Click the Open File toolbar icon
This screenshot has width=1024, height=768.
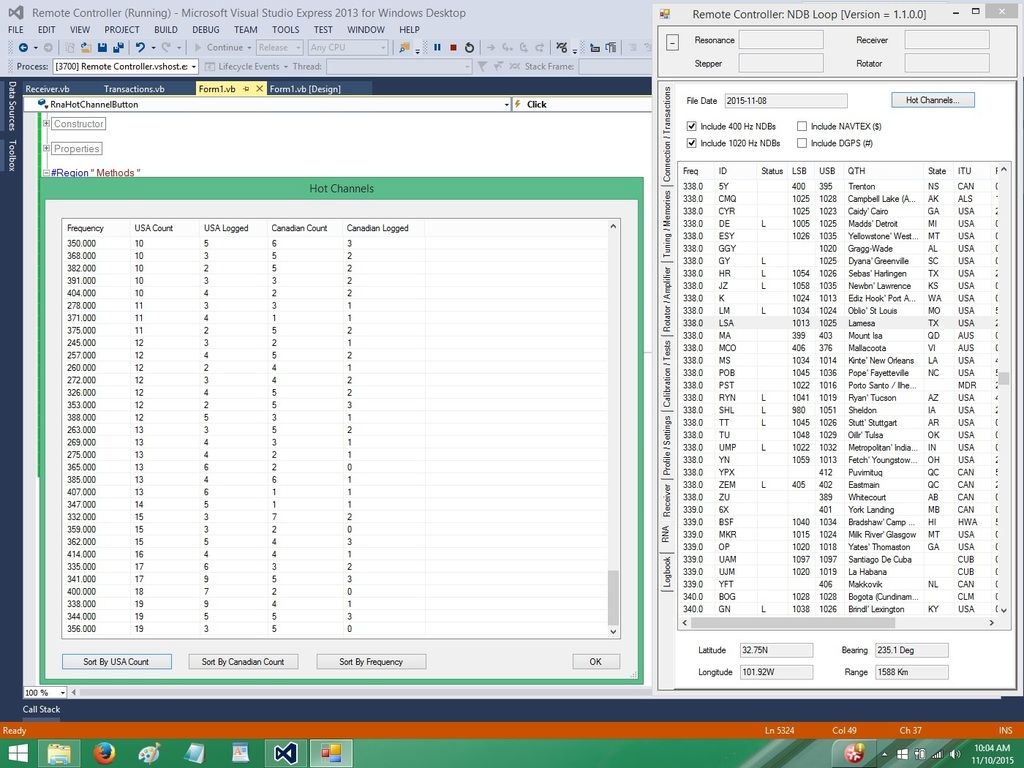pyautogui.click(x=86, y=48)
